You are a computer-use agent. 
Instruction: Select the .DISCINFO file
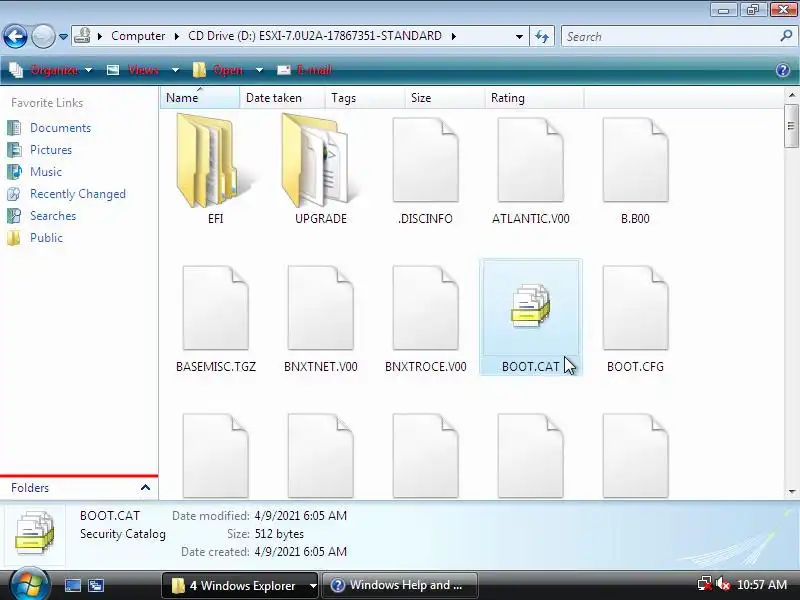426,170
